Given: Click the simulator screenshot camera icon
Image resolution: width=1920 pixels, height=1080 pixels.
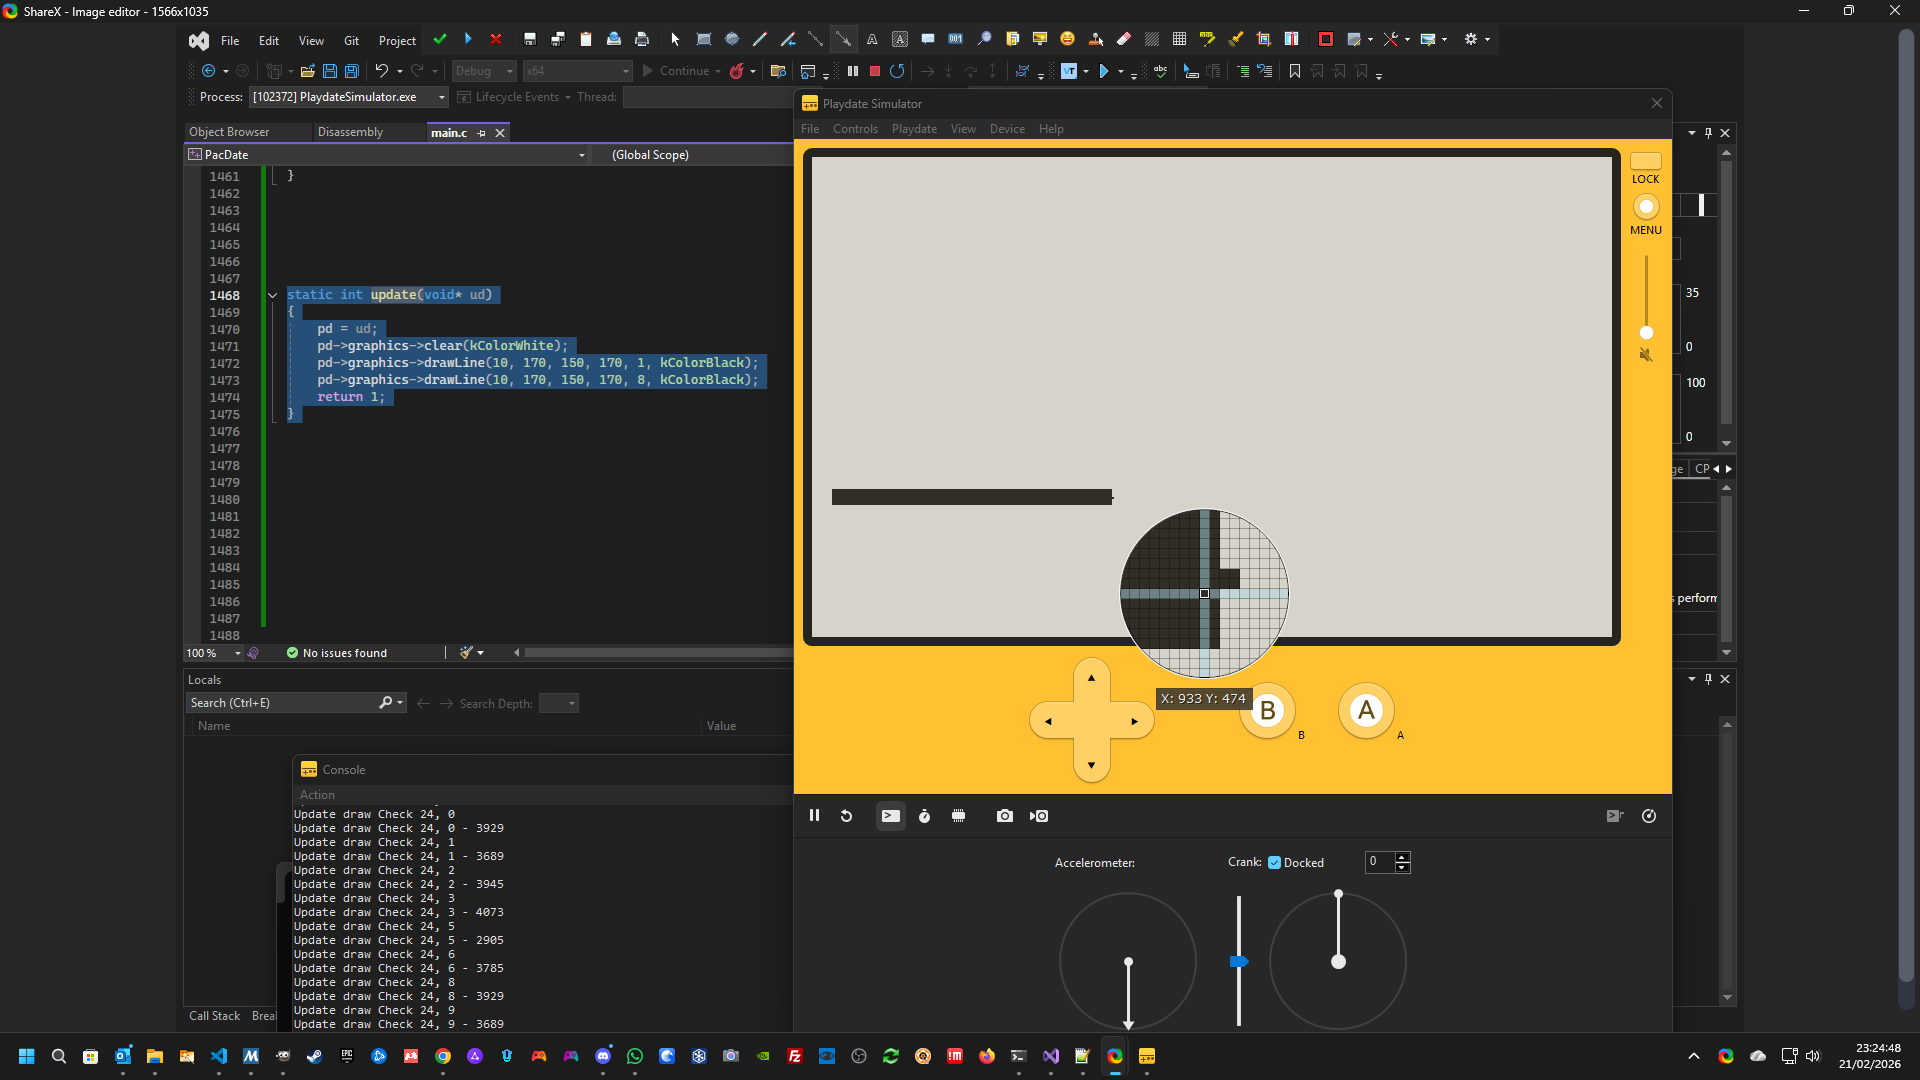Looking at the screenshot, I should (1004, 816).
